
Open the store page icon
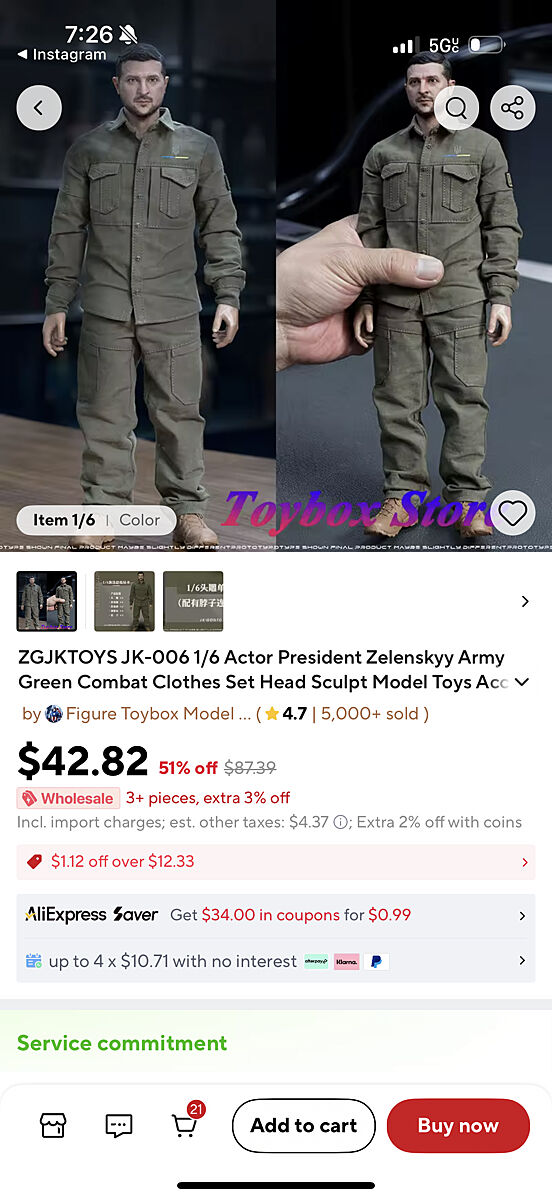[x=53, y=1125]
